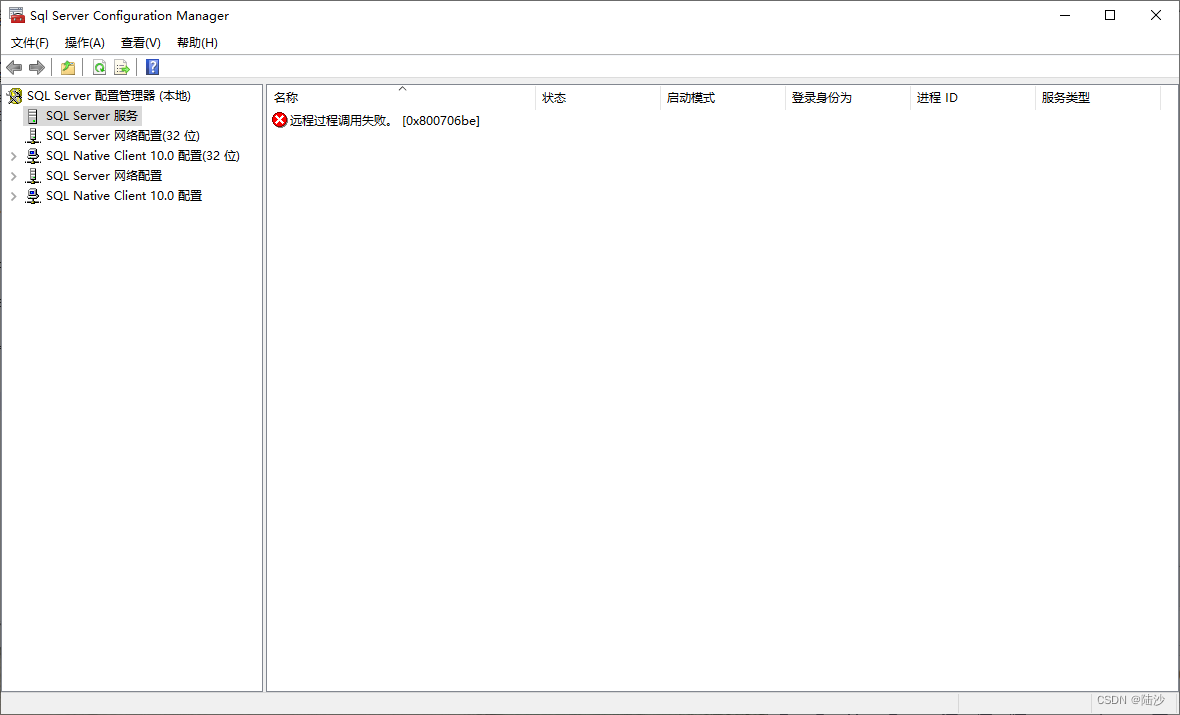The image size is (1180, 715).
Task: Click the SQL Server 配置管理器 root icon
Action: pos(15,96)
